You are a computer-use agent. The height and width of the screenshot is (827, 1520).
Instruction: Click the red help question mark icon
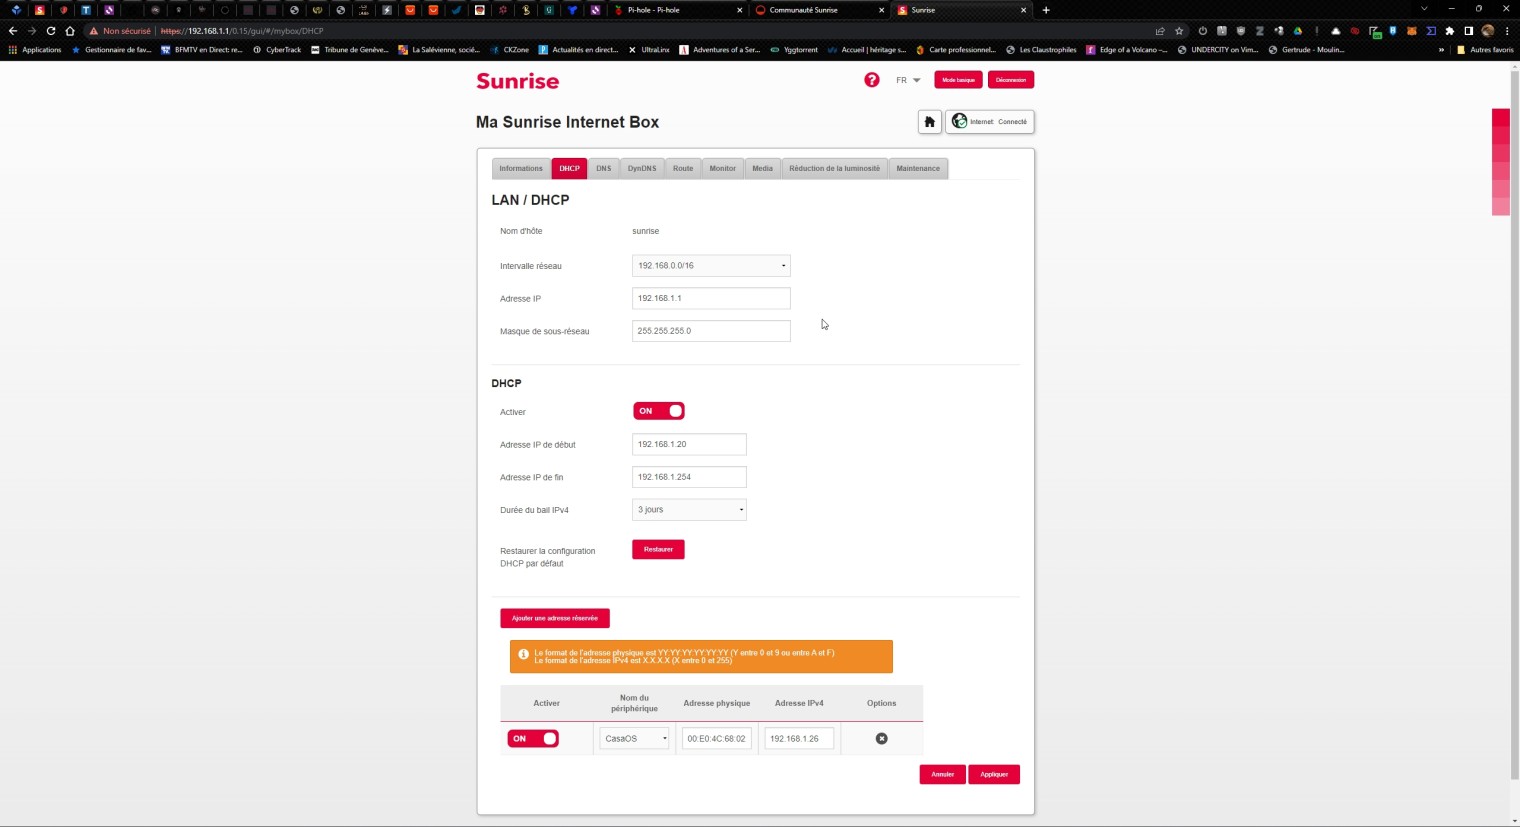coord(872,80)
